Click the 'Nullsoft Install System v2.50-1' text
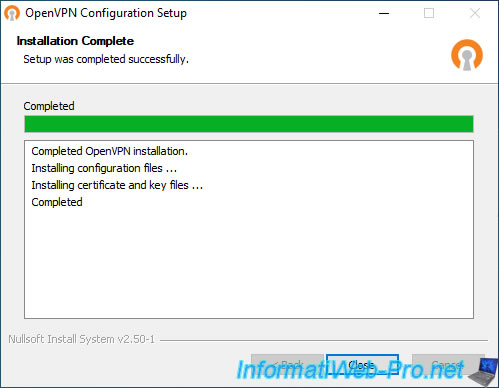 tap(82, 339)
